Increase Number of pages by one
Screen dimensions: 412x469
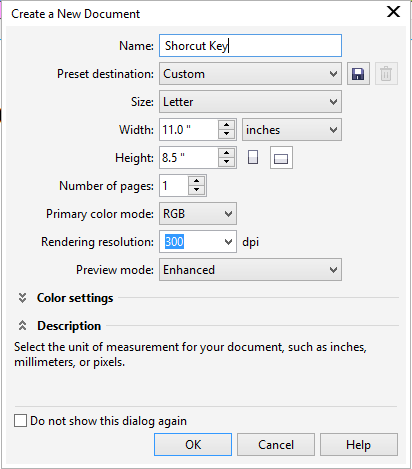click(197, 181)
